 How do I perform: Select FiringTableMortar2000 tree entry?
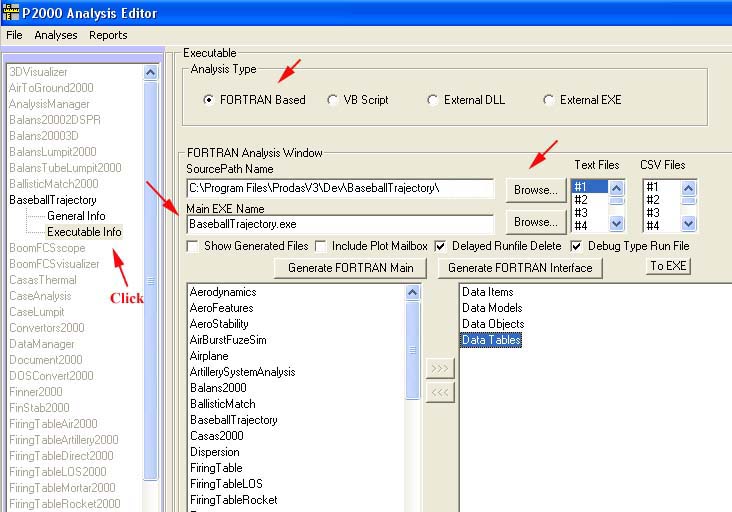tap(62, 487)
